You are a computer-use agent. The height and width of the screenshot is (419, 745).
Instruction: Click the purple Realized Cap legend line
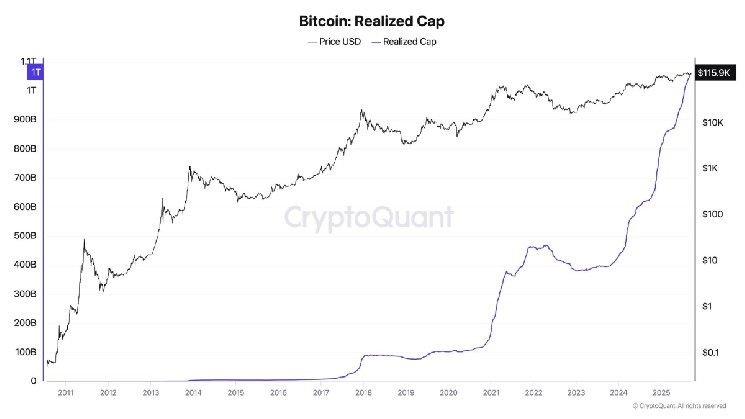(377, 42)
